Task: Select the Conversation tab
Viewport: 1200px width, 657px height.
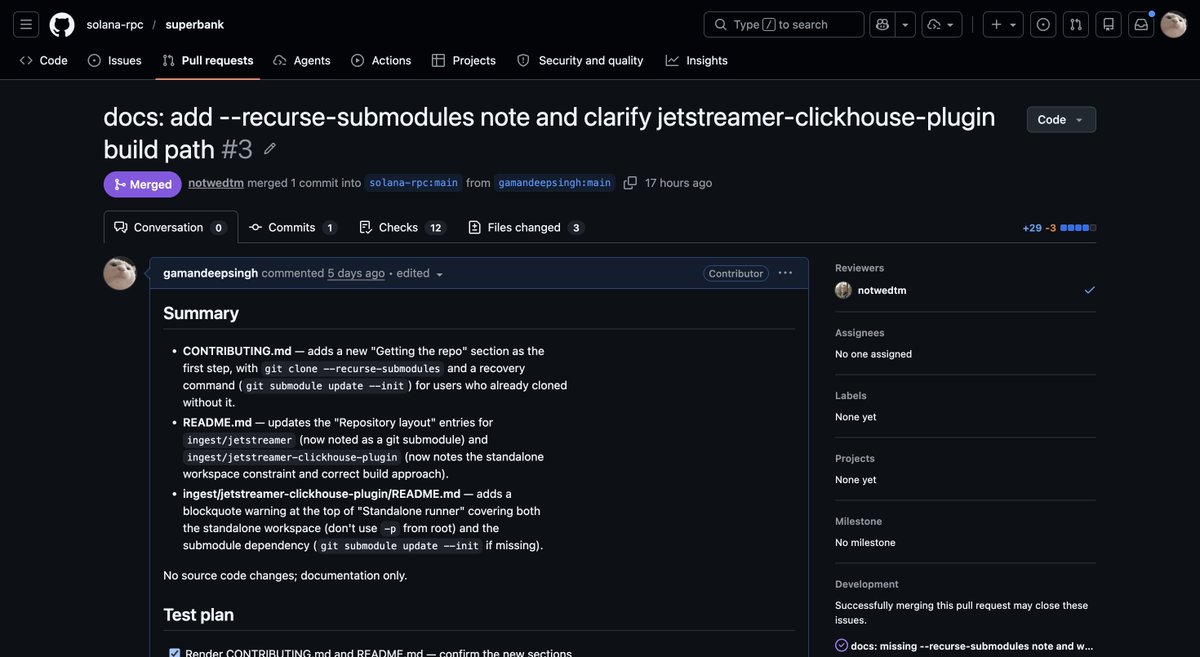Action: [171, 227]
